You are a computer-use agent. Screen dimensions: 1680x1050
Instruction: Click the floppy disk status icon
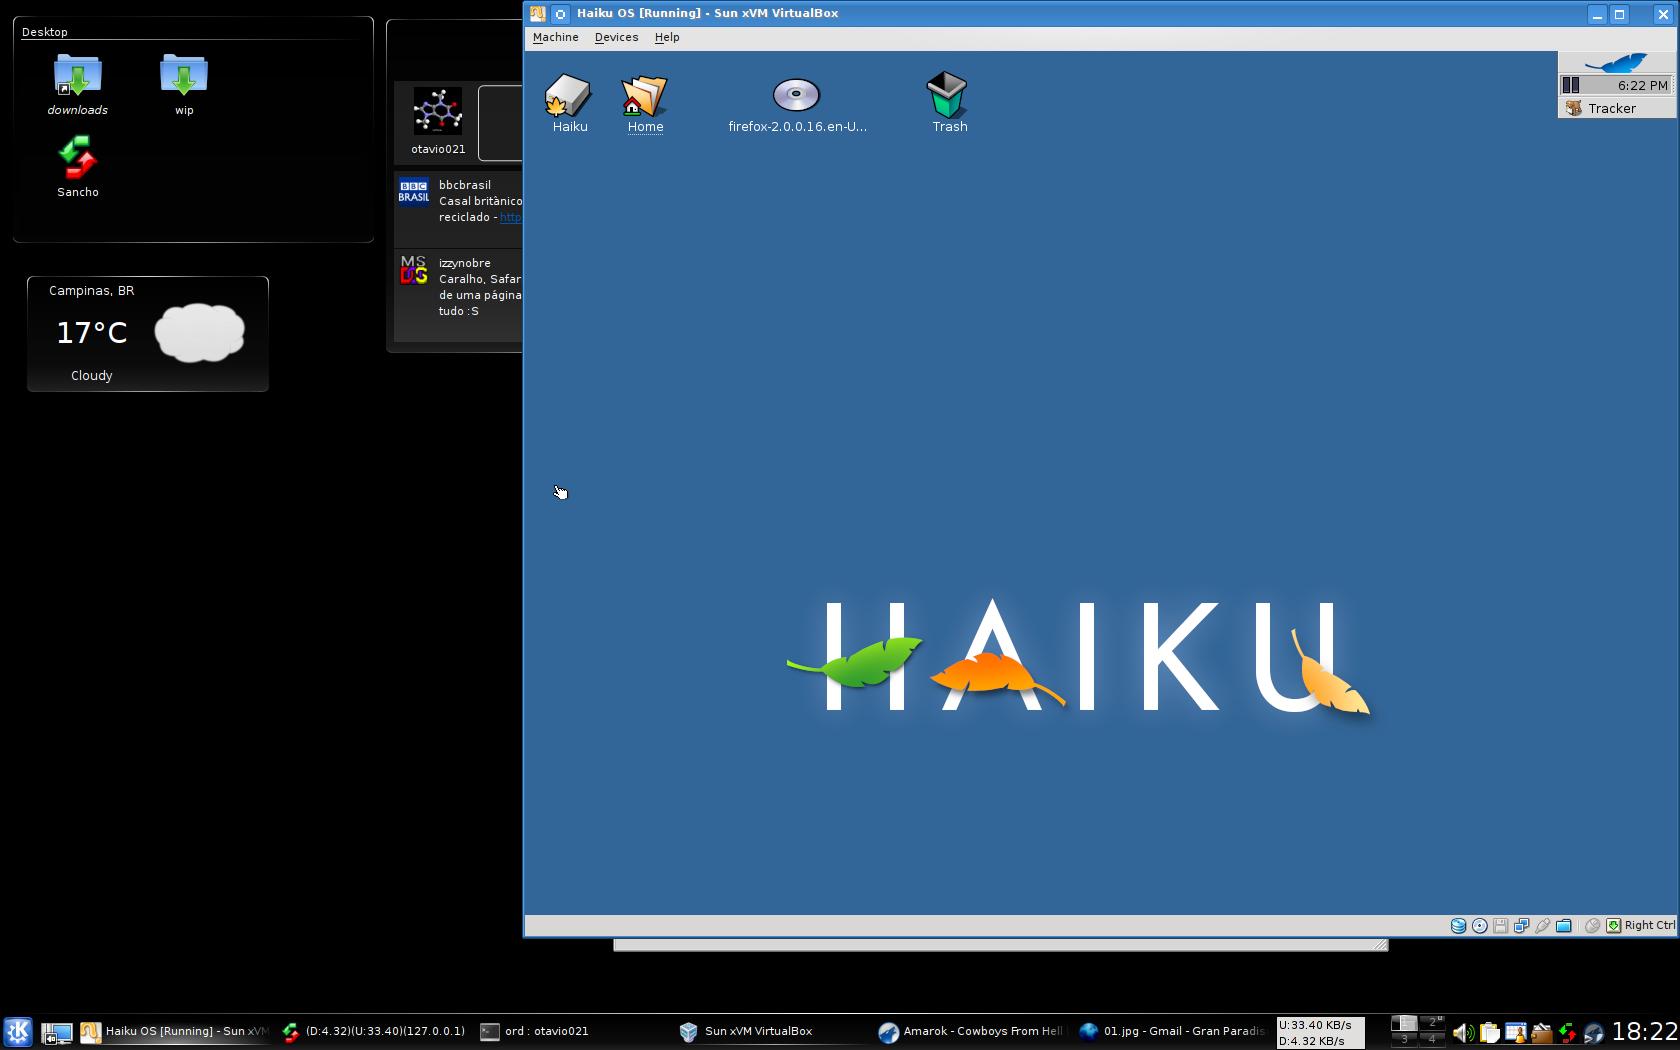point(1500,926)
